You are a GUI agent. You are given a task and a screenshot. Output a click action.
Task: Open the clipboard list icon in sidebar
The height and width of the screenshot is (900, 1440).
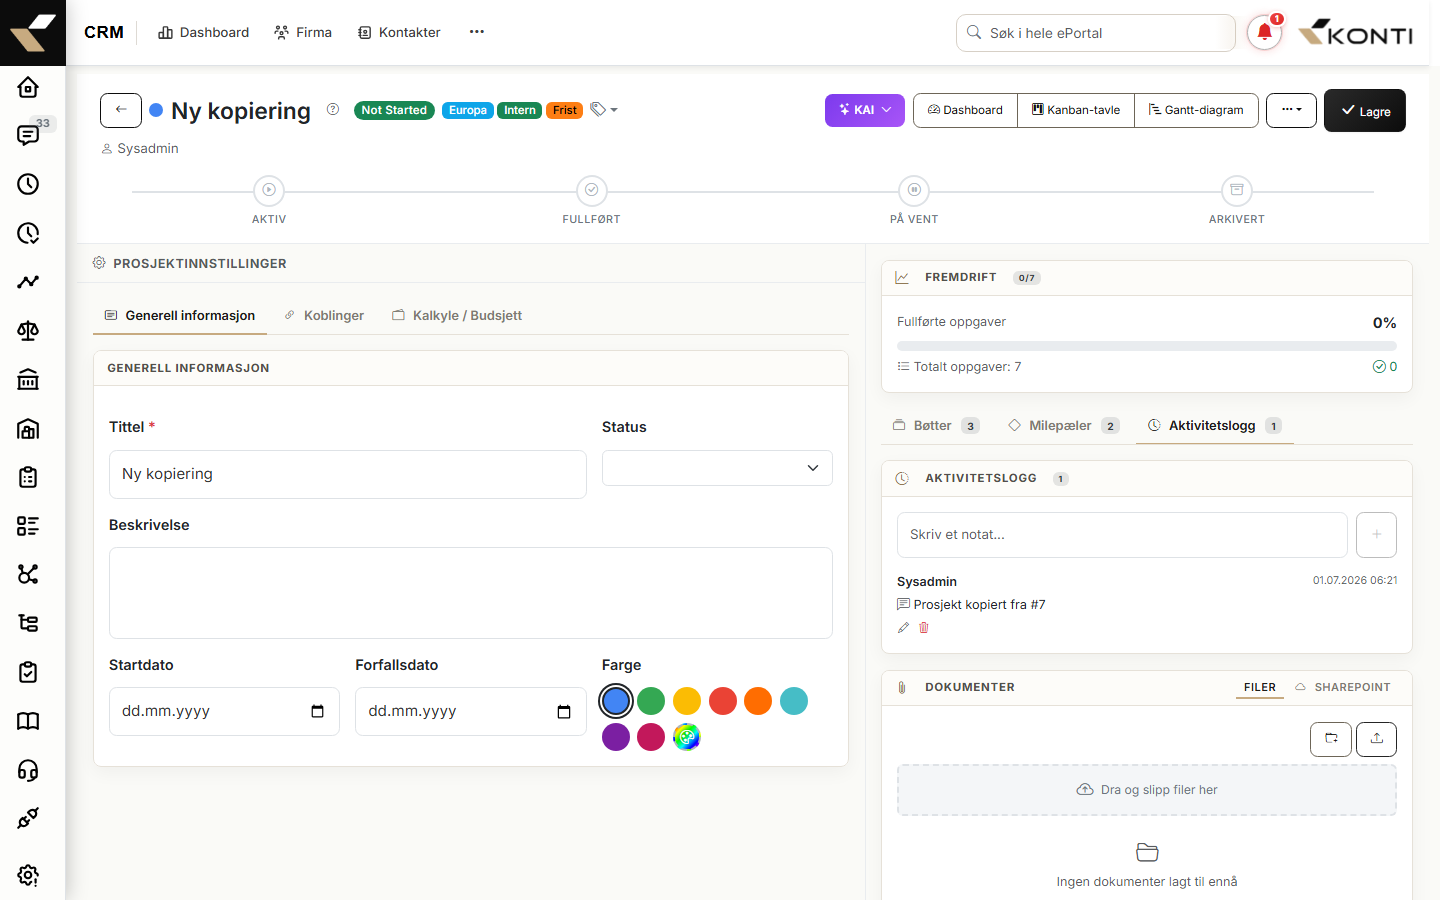[28, 477]
